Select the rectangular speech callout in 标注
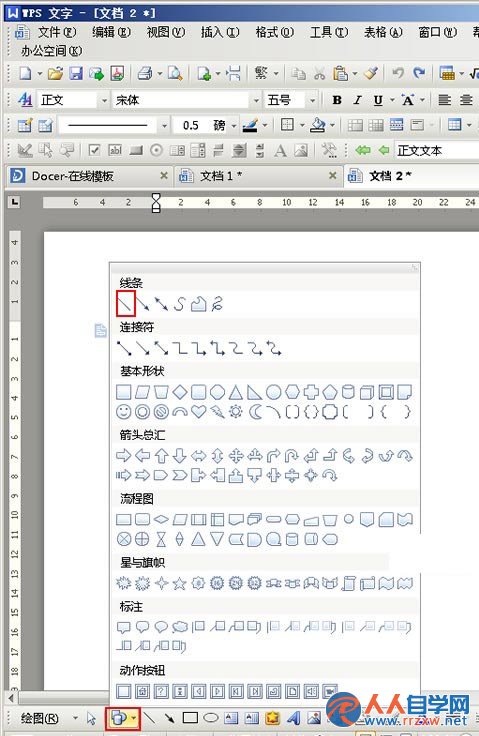 pyautogui.click(x=124, y=627)
